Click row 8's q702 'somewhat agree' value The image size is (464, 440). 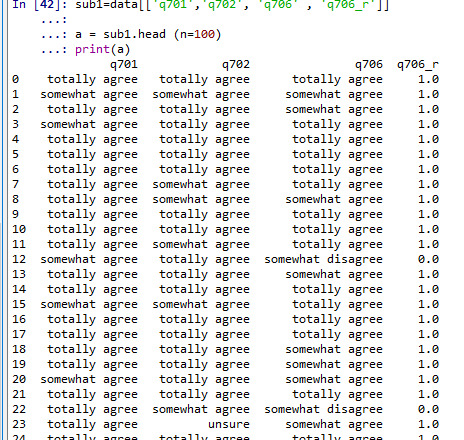coord(201,200)
